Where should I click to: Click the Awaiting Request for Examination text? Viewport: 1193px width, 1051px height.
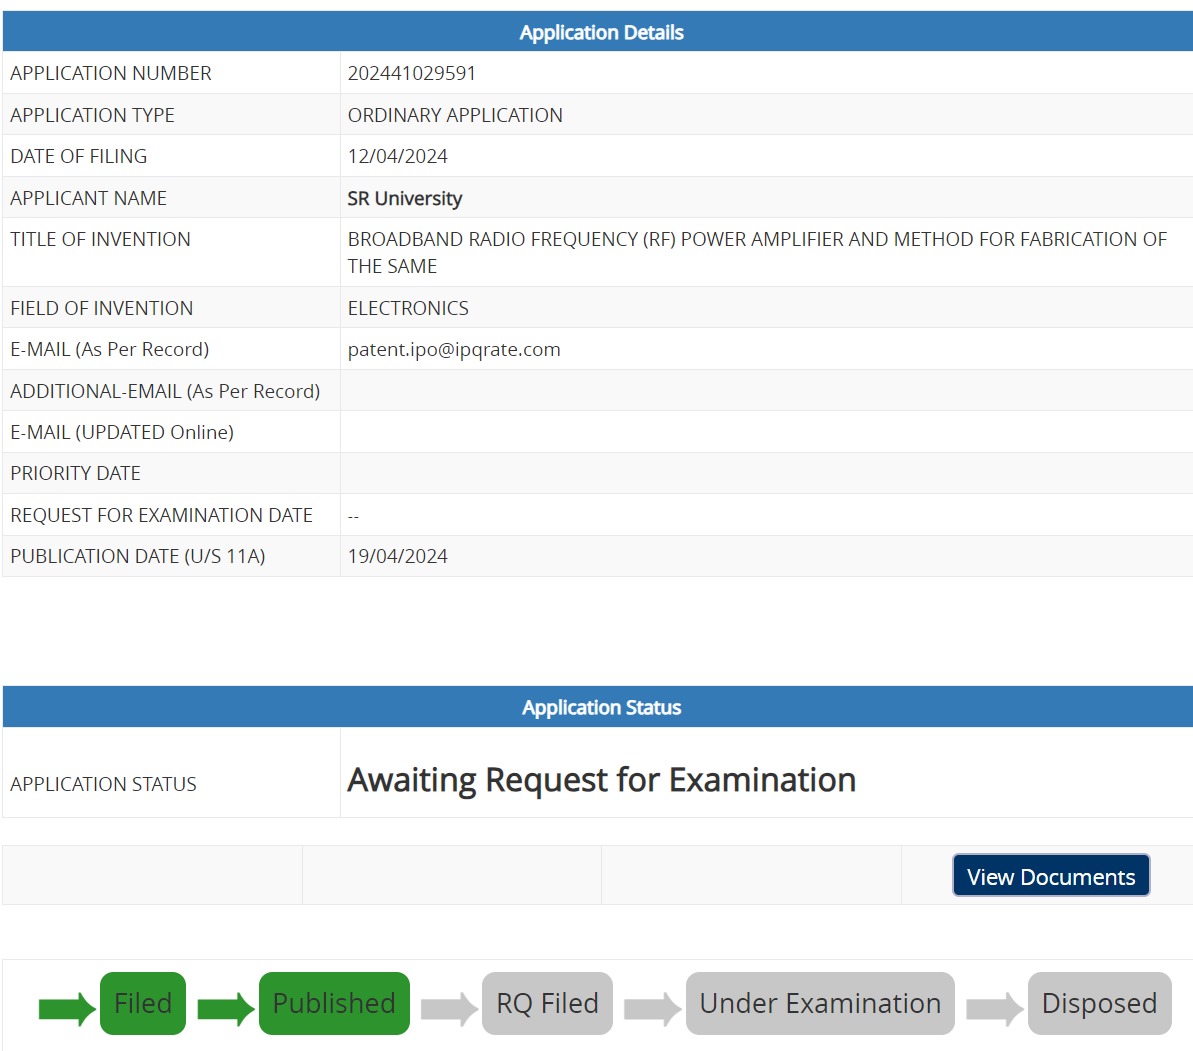[x=601, y=779]
